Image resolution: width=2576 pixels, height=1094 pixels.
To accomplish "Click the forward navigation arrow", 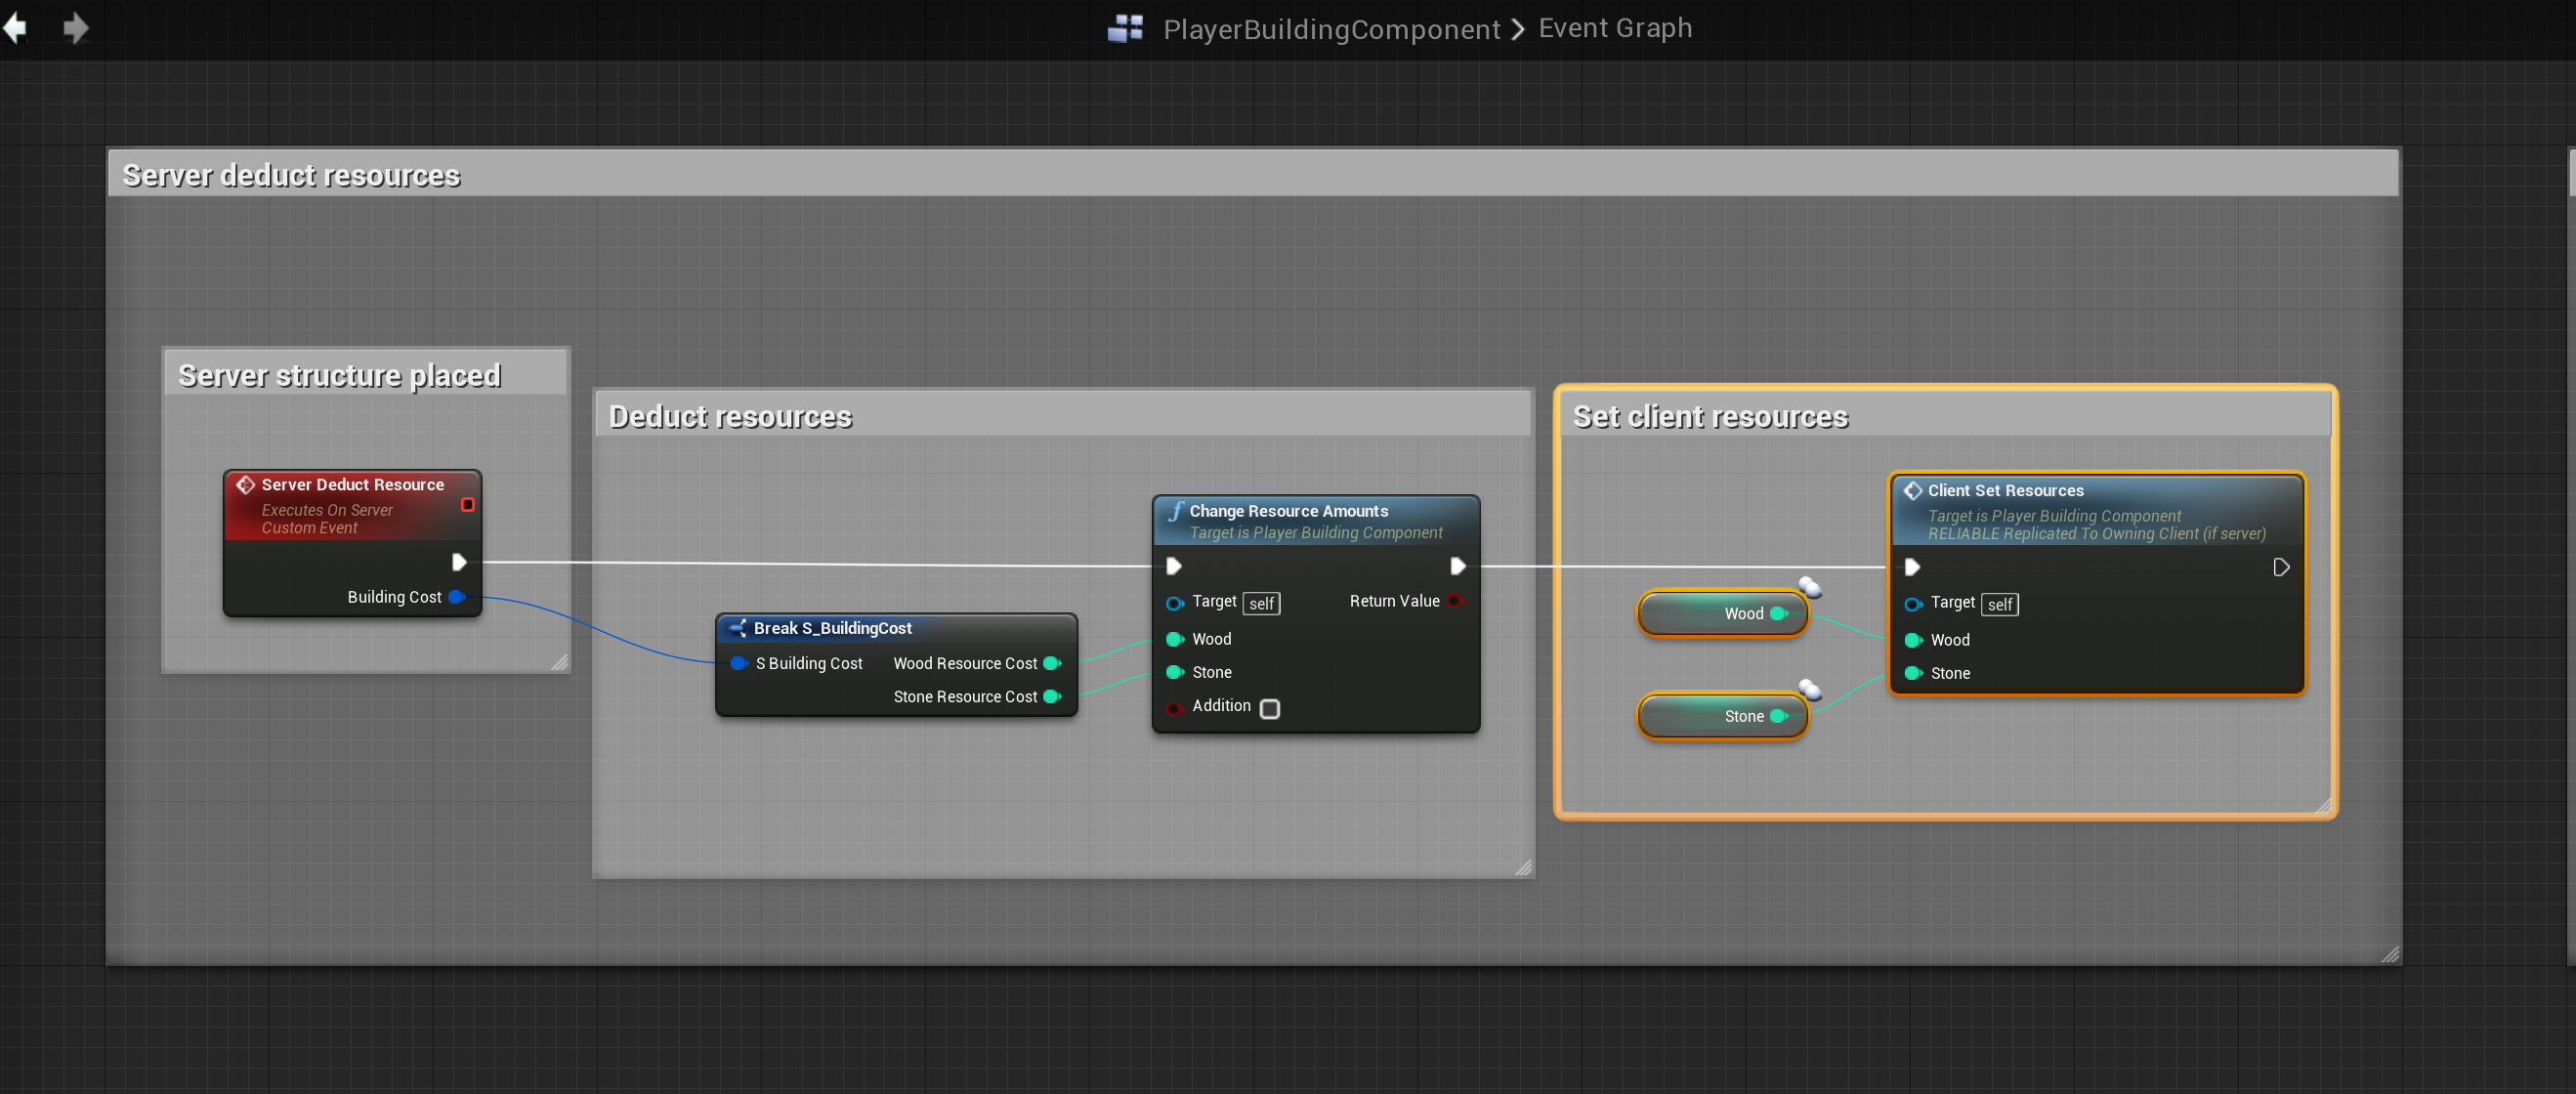I will (x=76, y=28).
